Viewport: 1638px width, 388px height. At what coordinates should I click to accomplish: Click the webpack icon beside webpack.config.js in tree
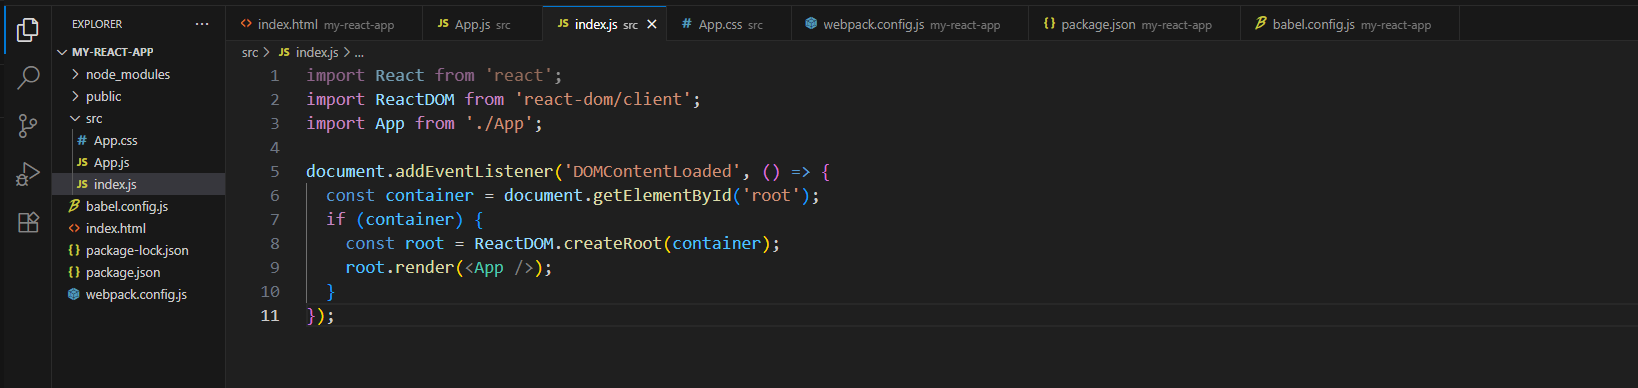74,294
